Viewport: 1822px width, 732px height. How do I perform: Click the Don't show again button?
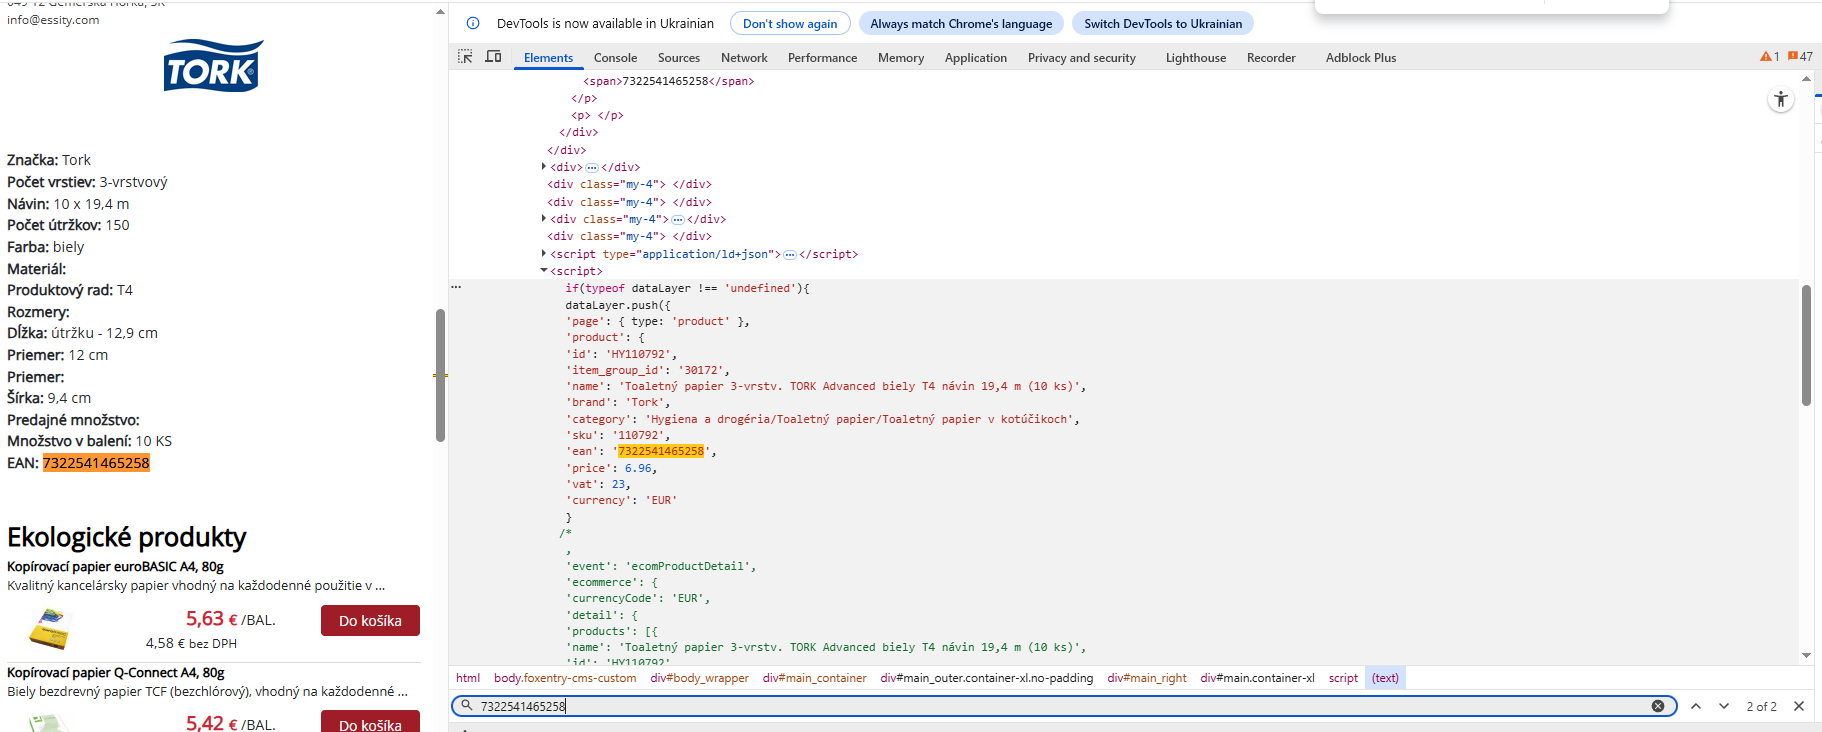tap(790, 24)
